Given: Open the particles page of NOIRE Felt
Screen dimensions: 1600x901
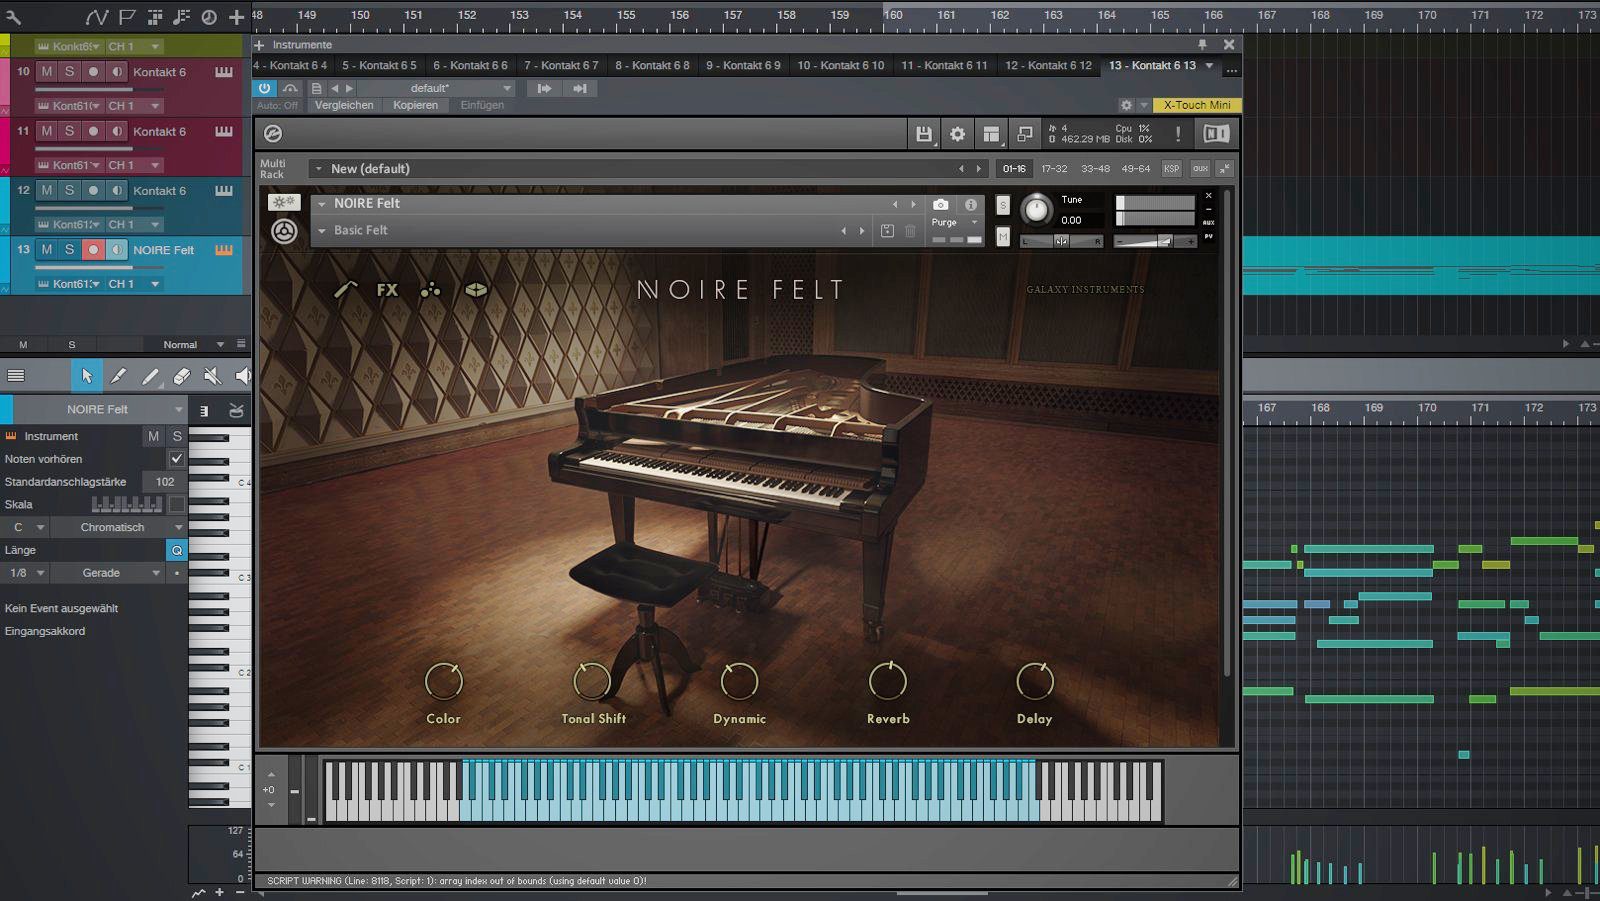Looking at the screenshot, I should (x=430, y=288).
